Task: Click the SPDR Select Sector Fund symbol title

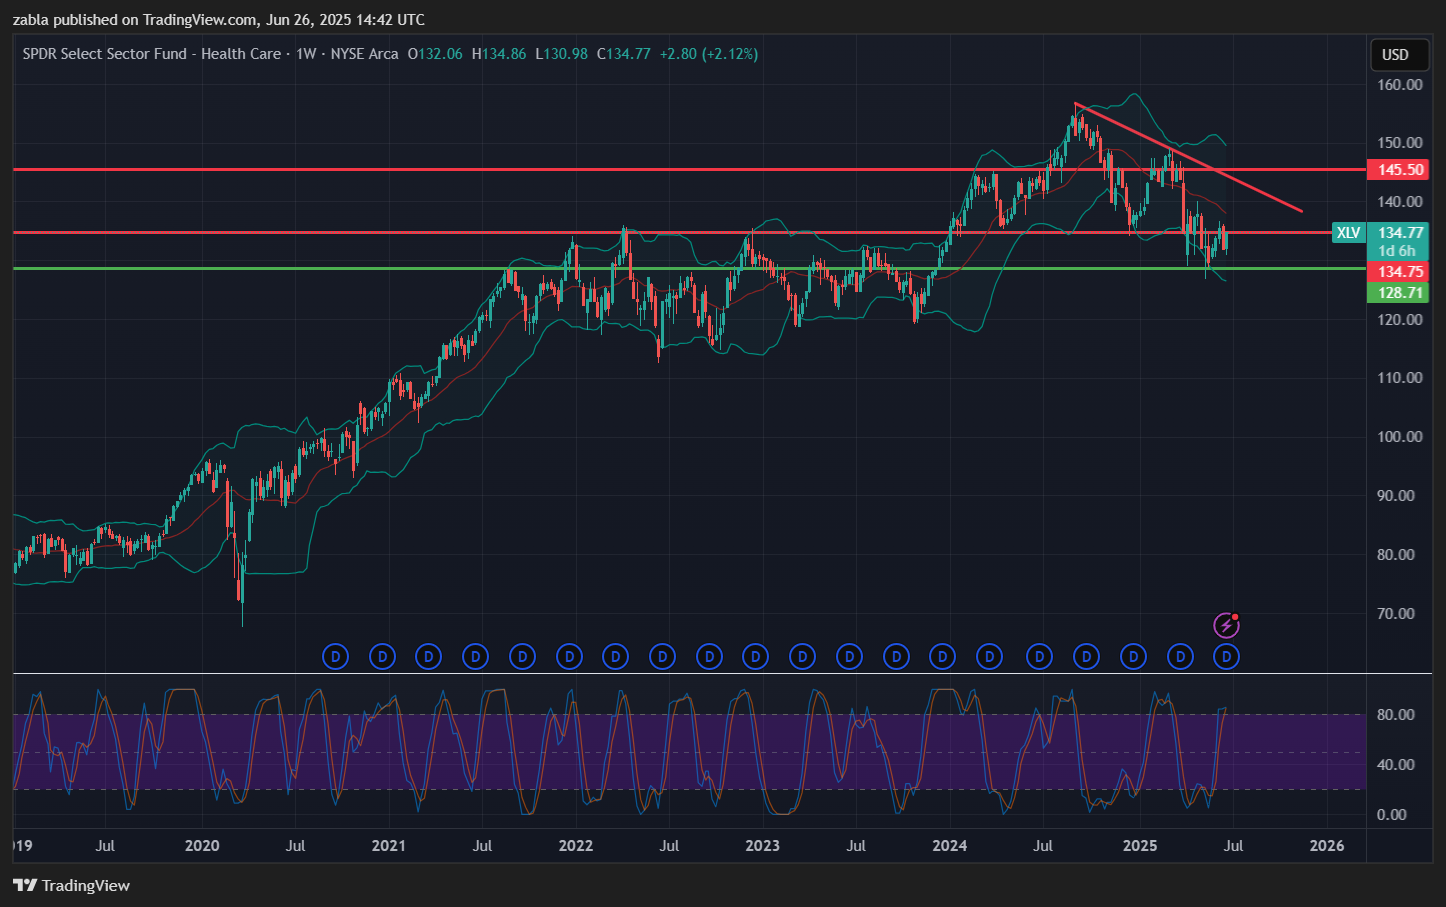Action: [152, 54]
